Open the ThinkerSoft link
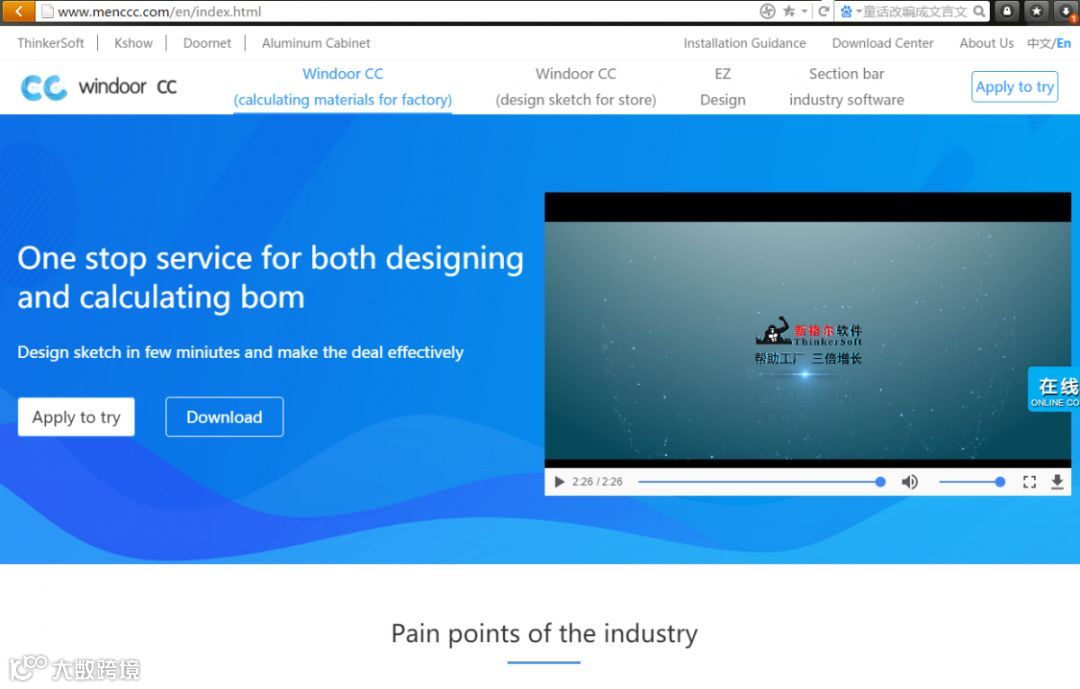This screenshot has height=689, width=1080. (x=50, y=43)
